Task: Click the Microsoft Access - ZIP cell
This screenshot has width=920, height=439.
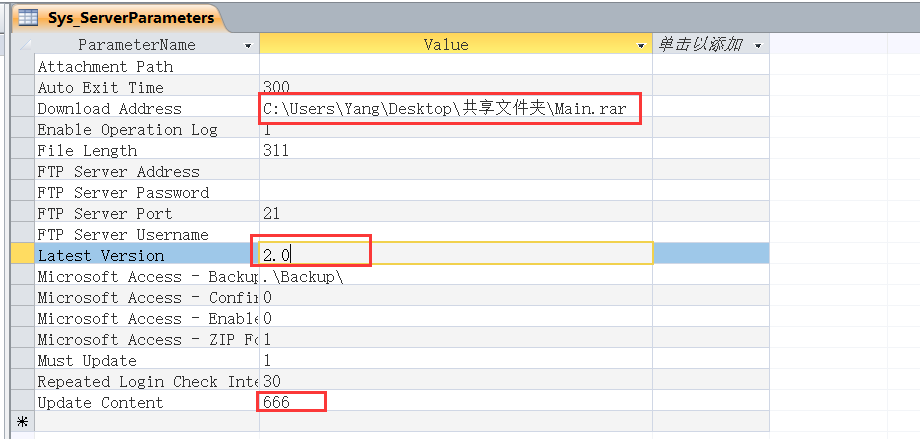Action: [147, 339]
